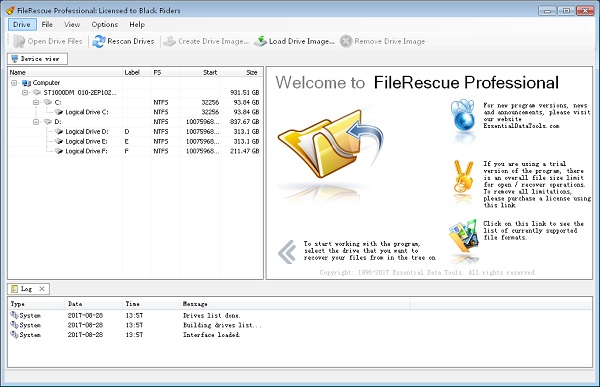Open the supported file formats link text
600x387 pixels.
click(x=533, y=230)
